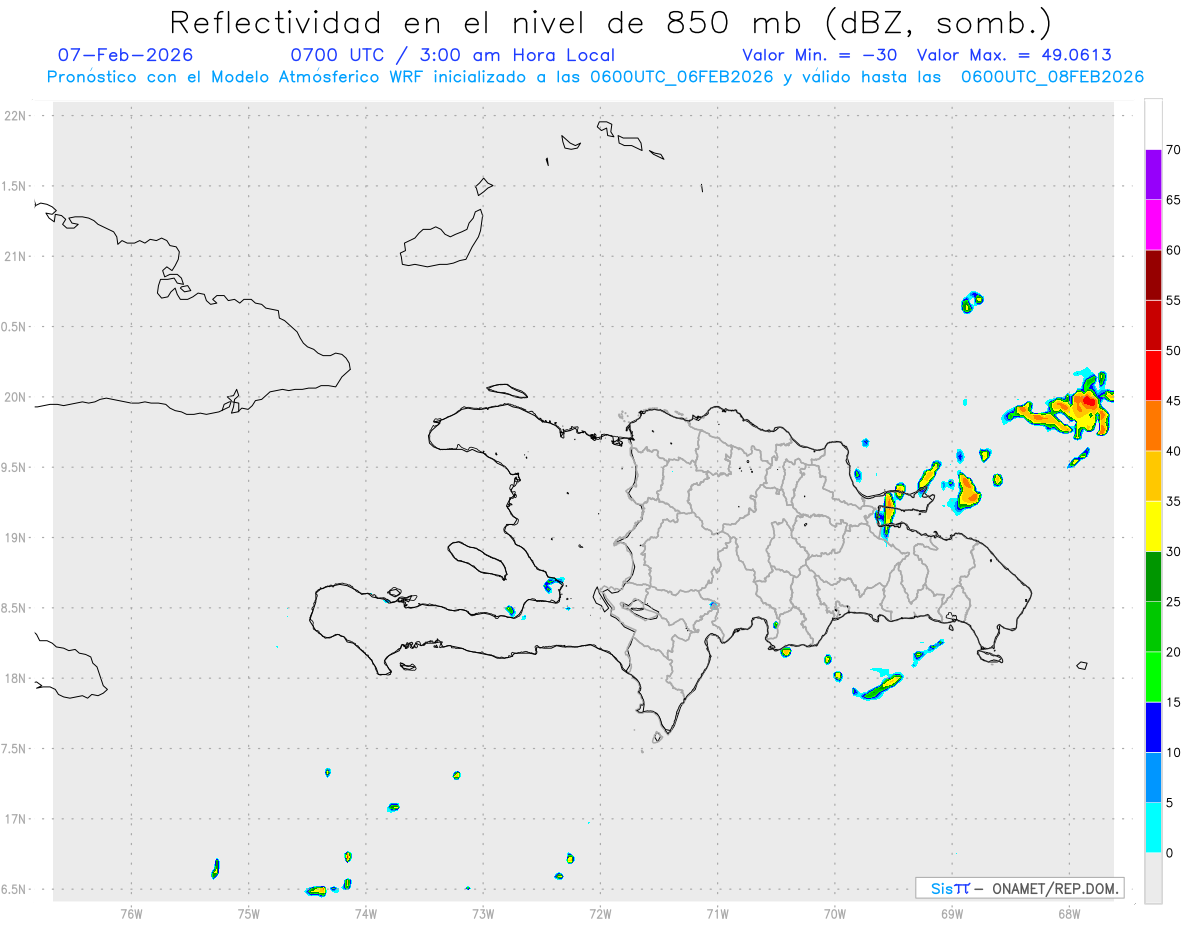Click the red-core storm cell near 20N 68W
This screenshot has height=927, width=1200.
click(1087, 402)
